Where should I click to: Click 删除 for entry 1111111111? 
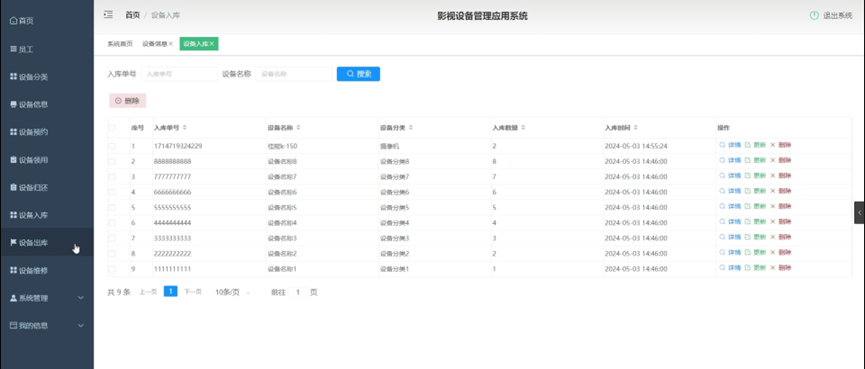pos(781,268)
